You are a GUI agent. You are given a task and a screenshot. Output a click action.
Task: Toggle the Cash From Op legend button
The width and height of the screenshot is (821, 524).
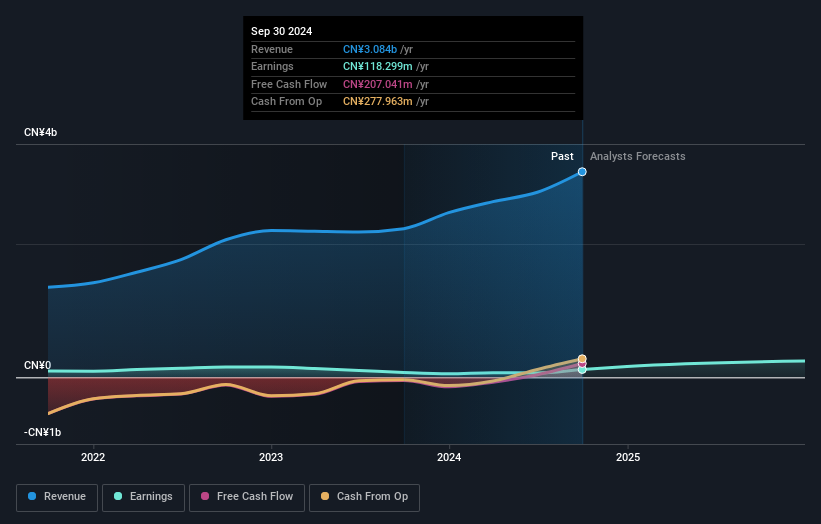tap(364, 497)
